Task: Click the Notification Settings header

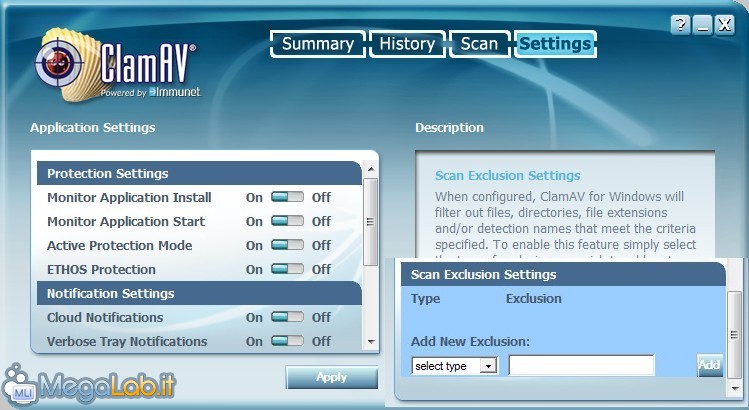Action: pyautogui.click(x=199, y=293)
